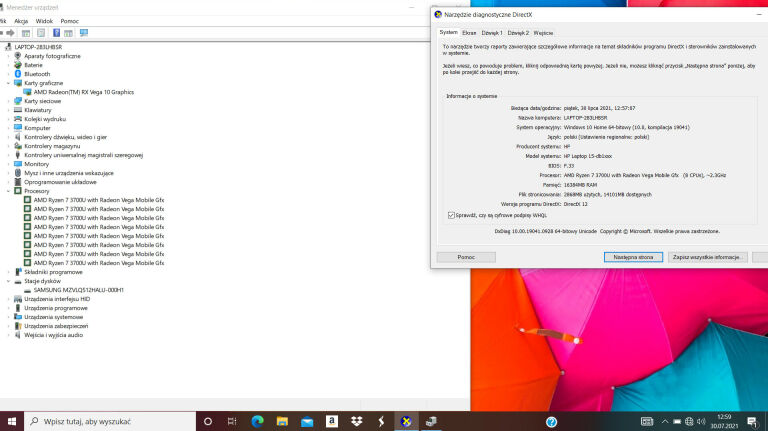The image size is (768, 431).
Task: Open the Akcja menu
Action: pyautogui.click(x=21, y=20)
